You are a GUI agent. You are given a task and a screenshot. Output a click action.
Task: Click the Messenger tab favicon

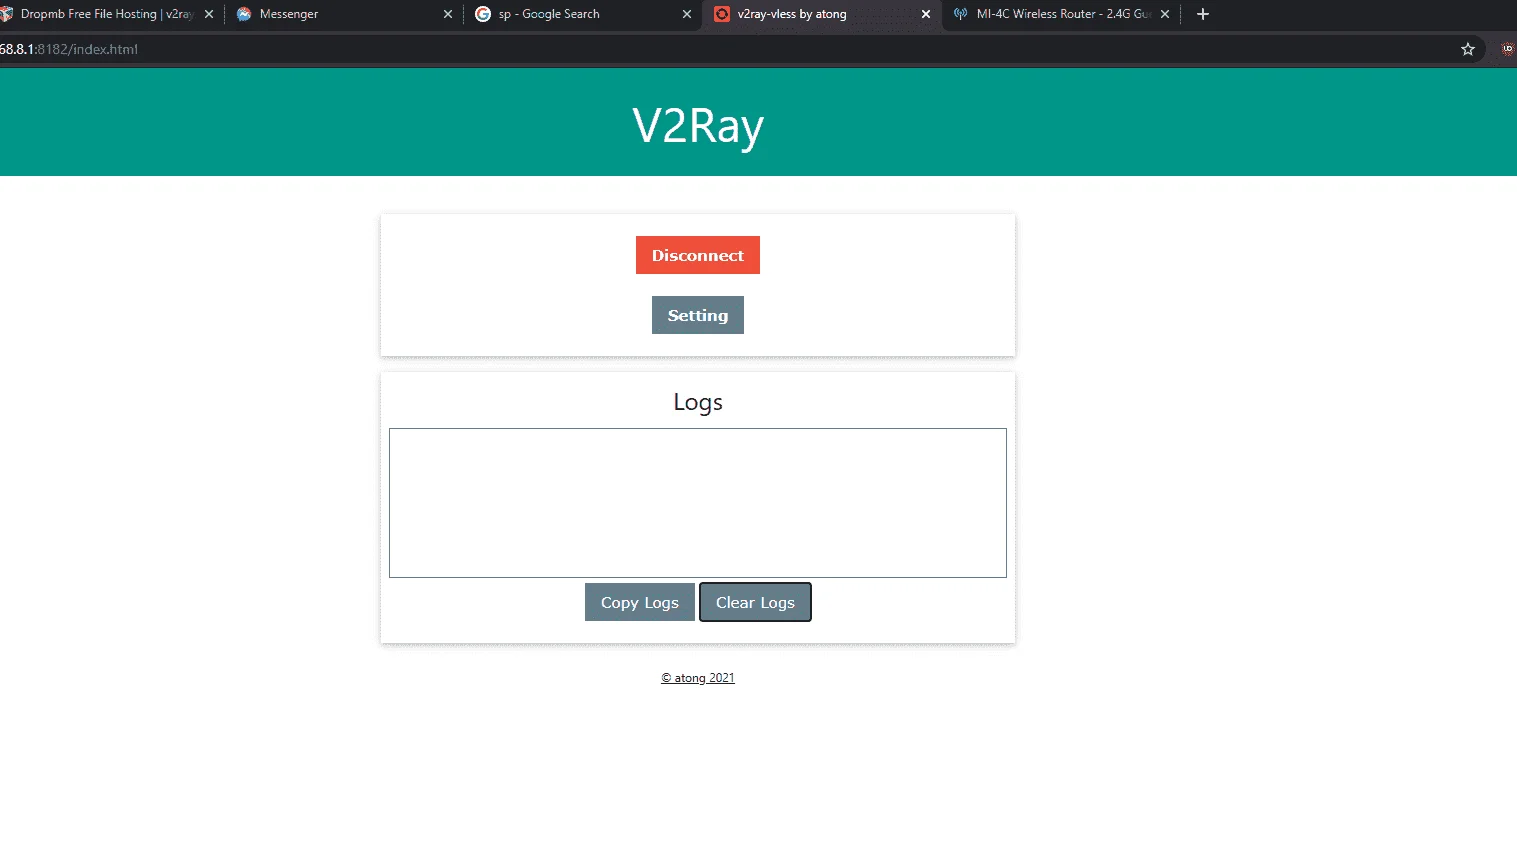tap(244, 14)
